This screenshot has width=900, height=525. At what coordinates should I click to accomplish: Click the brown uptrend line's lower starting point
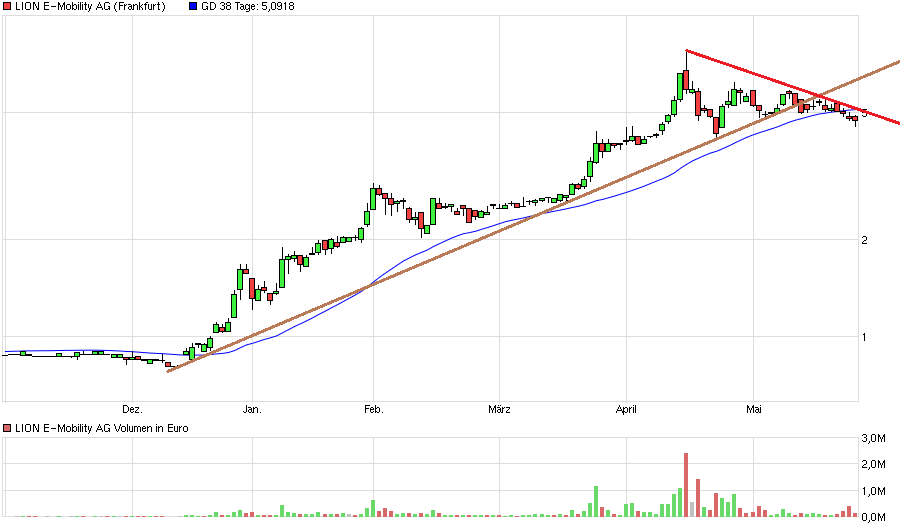coord(168,371)
